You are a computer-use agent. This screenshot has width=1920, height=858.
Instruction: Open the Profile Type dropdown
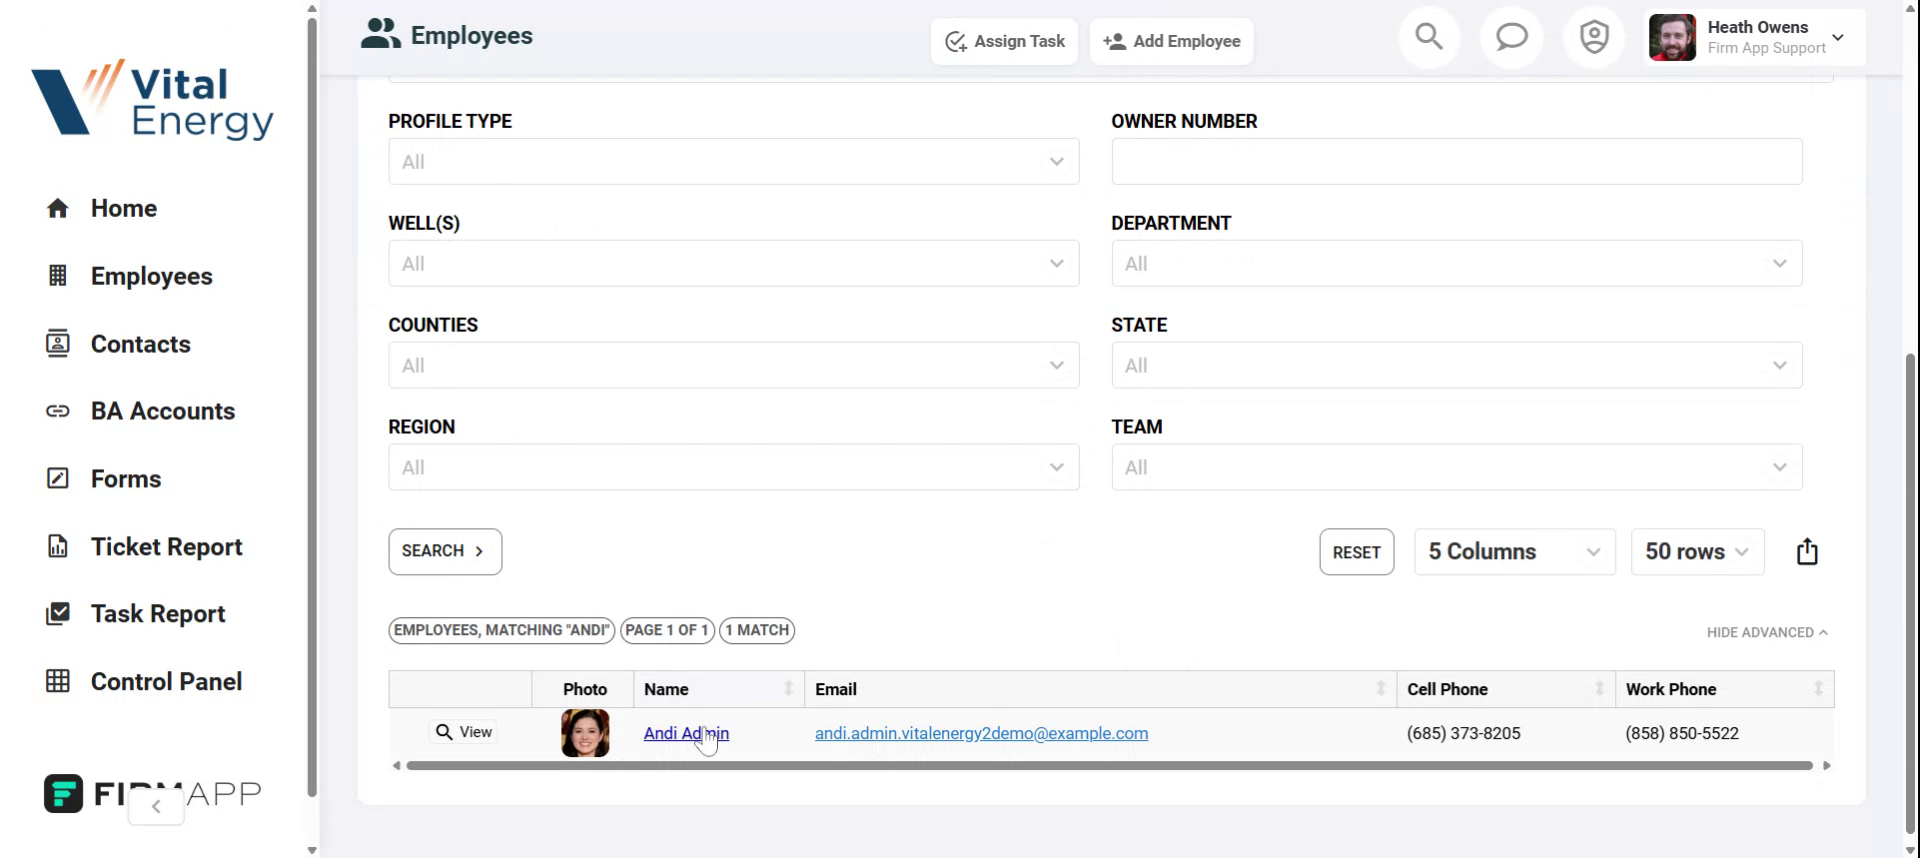click(734, 162)
